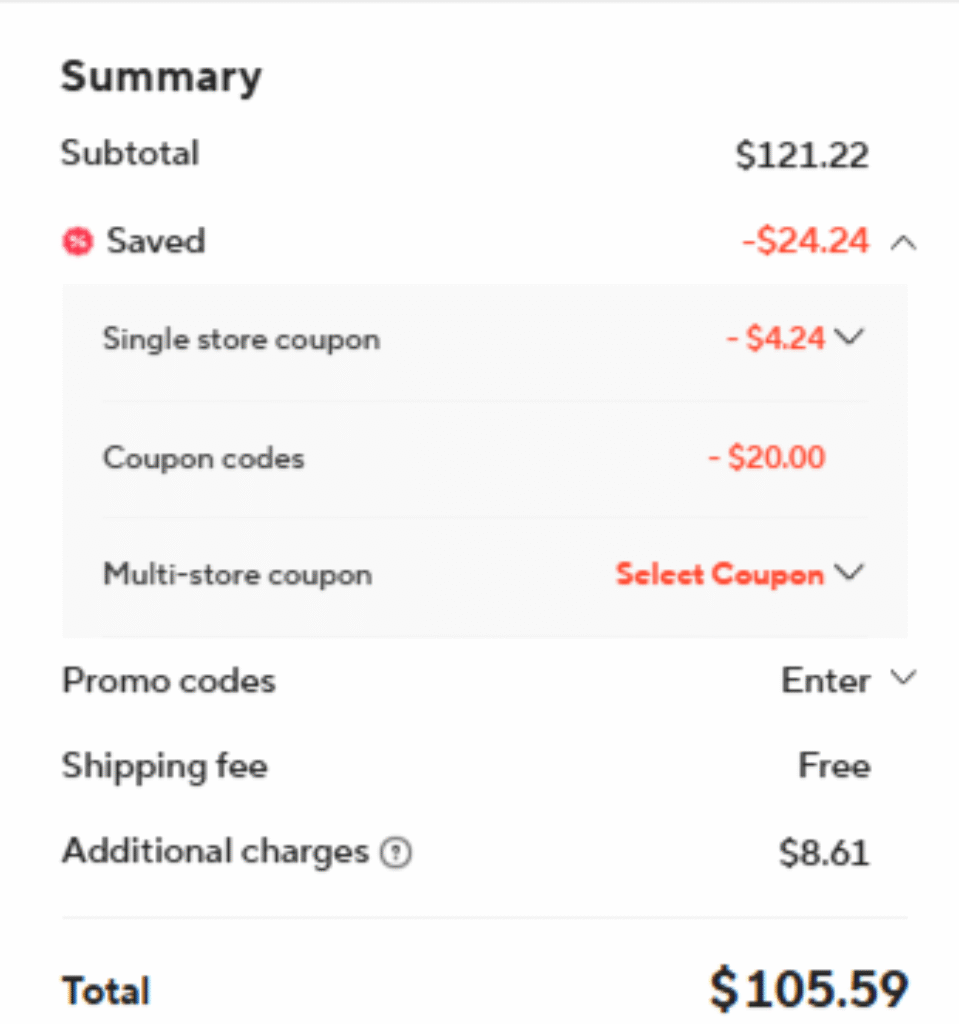The width and height of the screenshot is (959, 1024).
Task: Click the -$4.24 single store discount
Action: click(x=776, y=338)
